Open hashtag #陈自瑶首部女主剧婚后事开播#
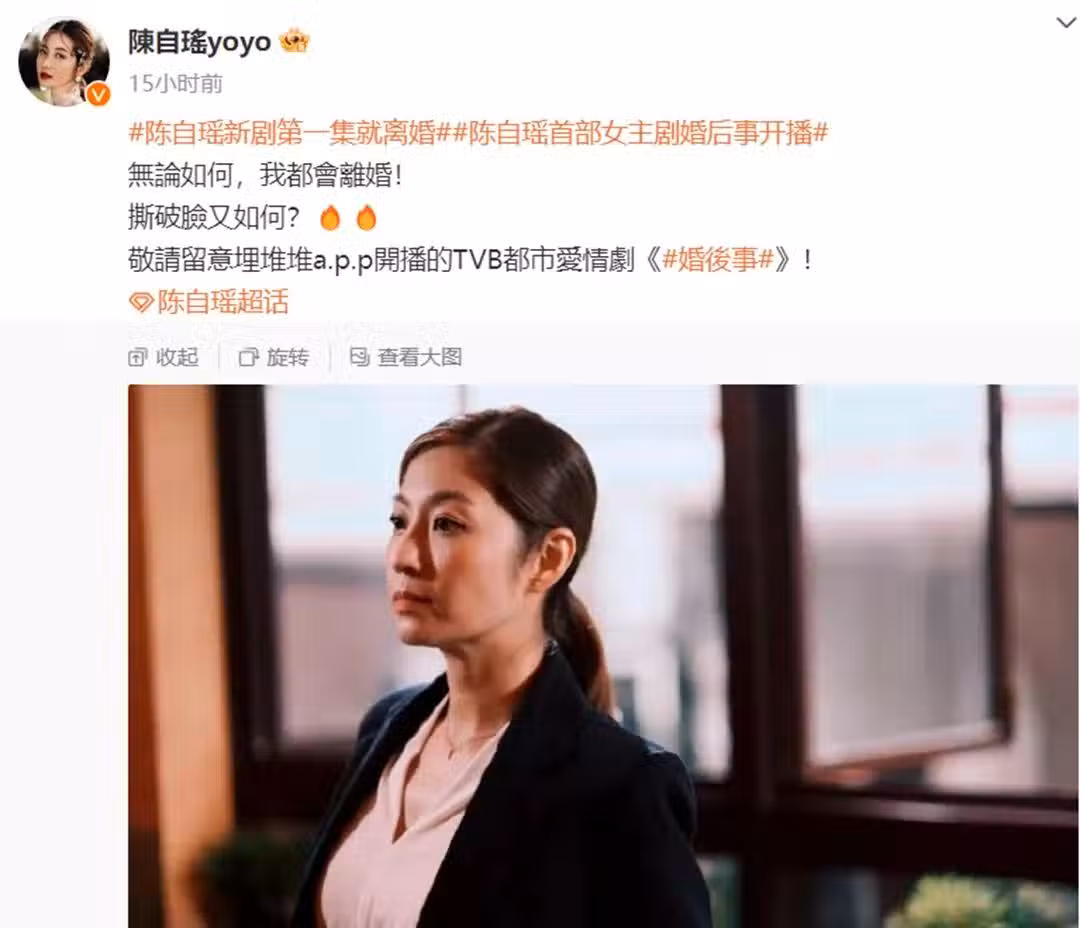This screenshot has width=1080, height=928. (x=640, y=133)
